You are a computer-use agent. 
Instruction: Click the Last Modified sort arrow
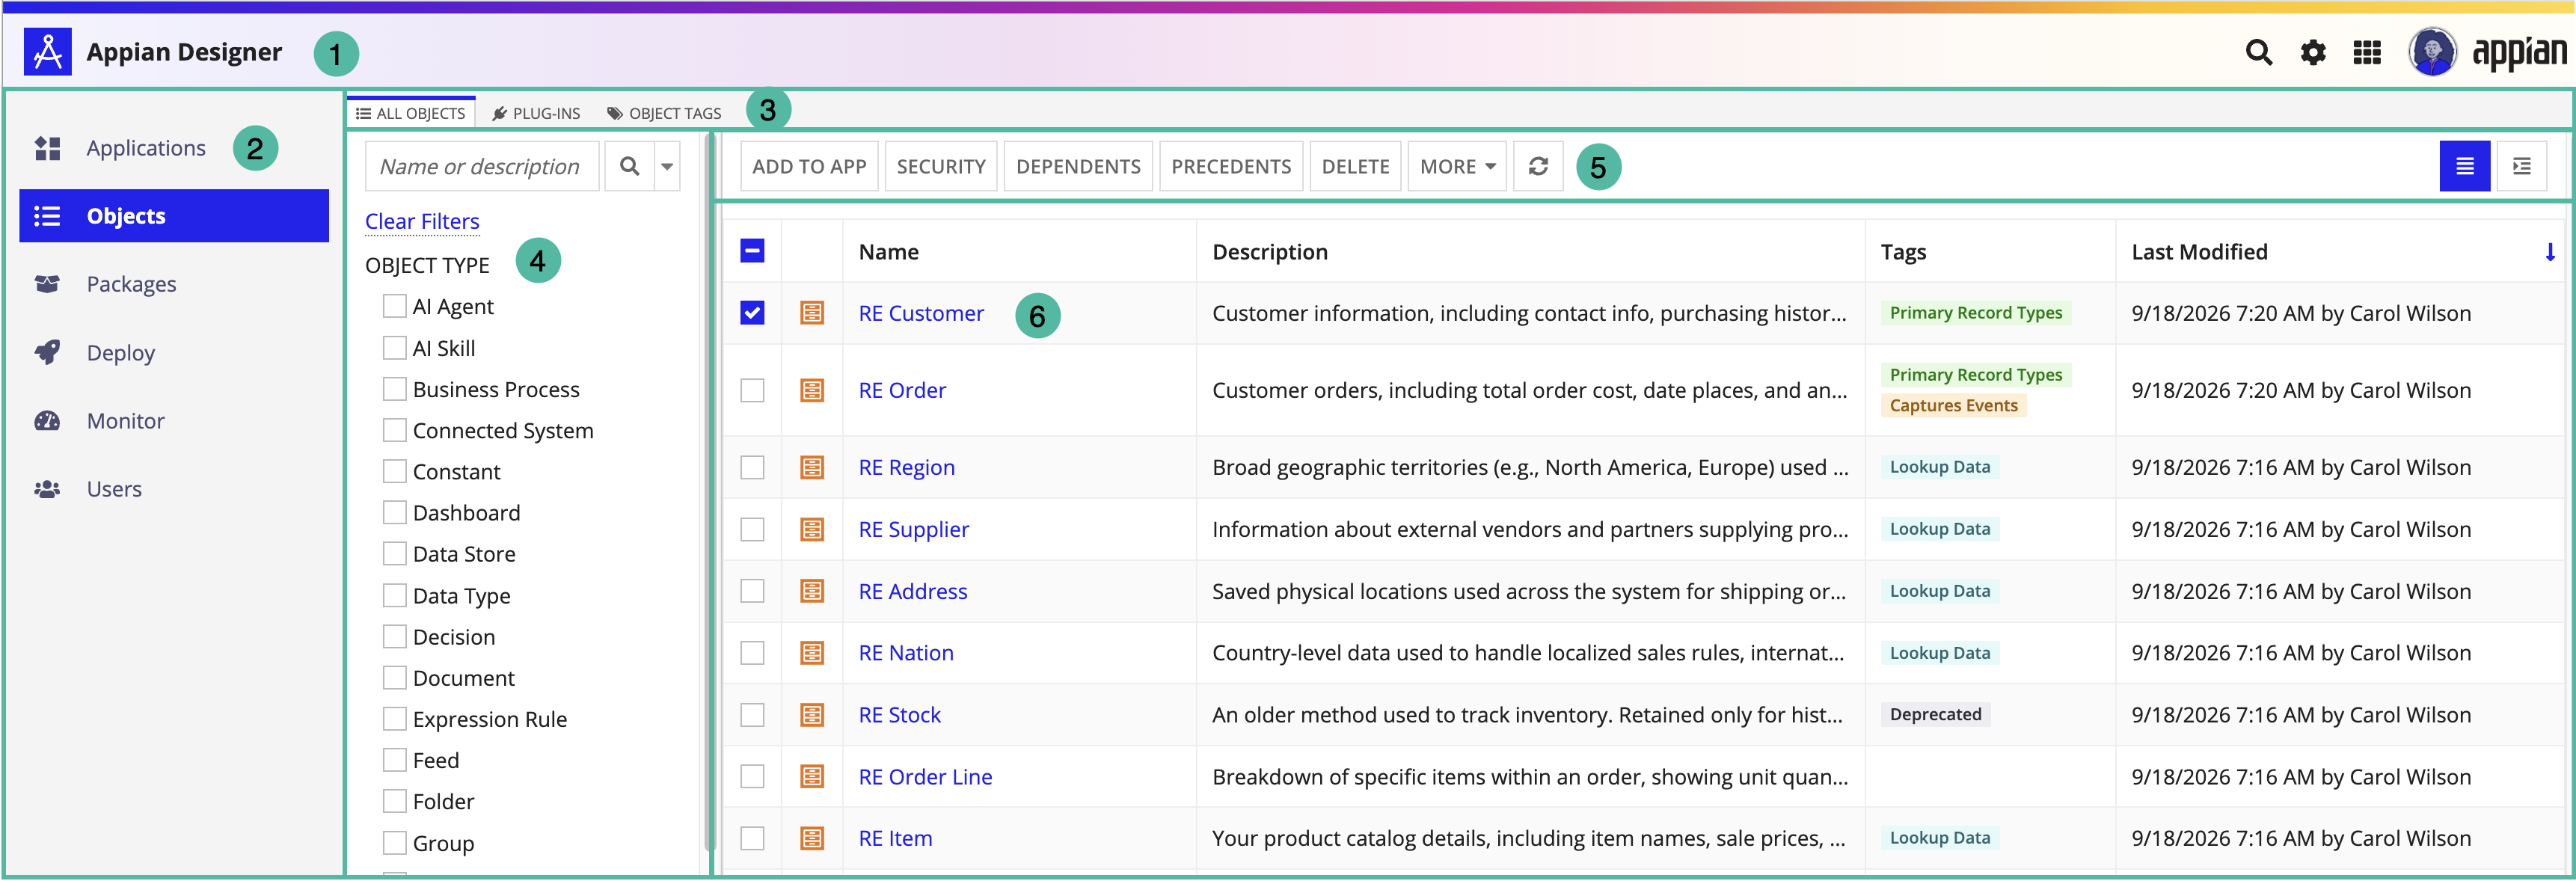click(2550, 252)
